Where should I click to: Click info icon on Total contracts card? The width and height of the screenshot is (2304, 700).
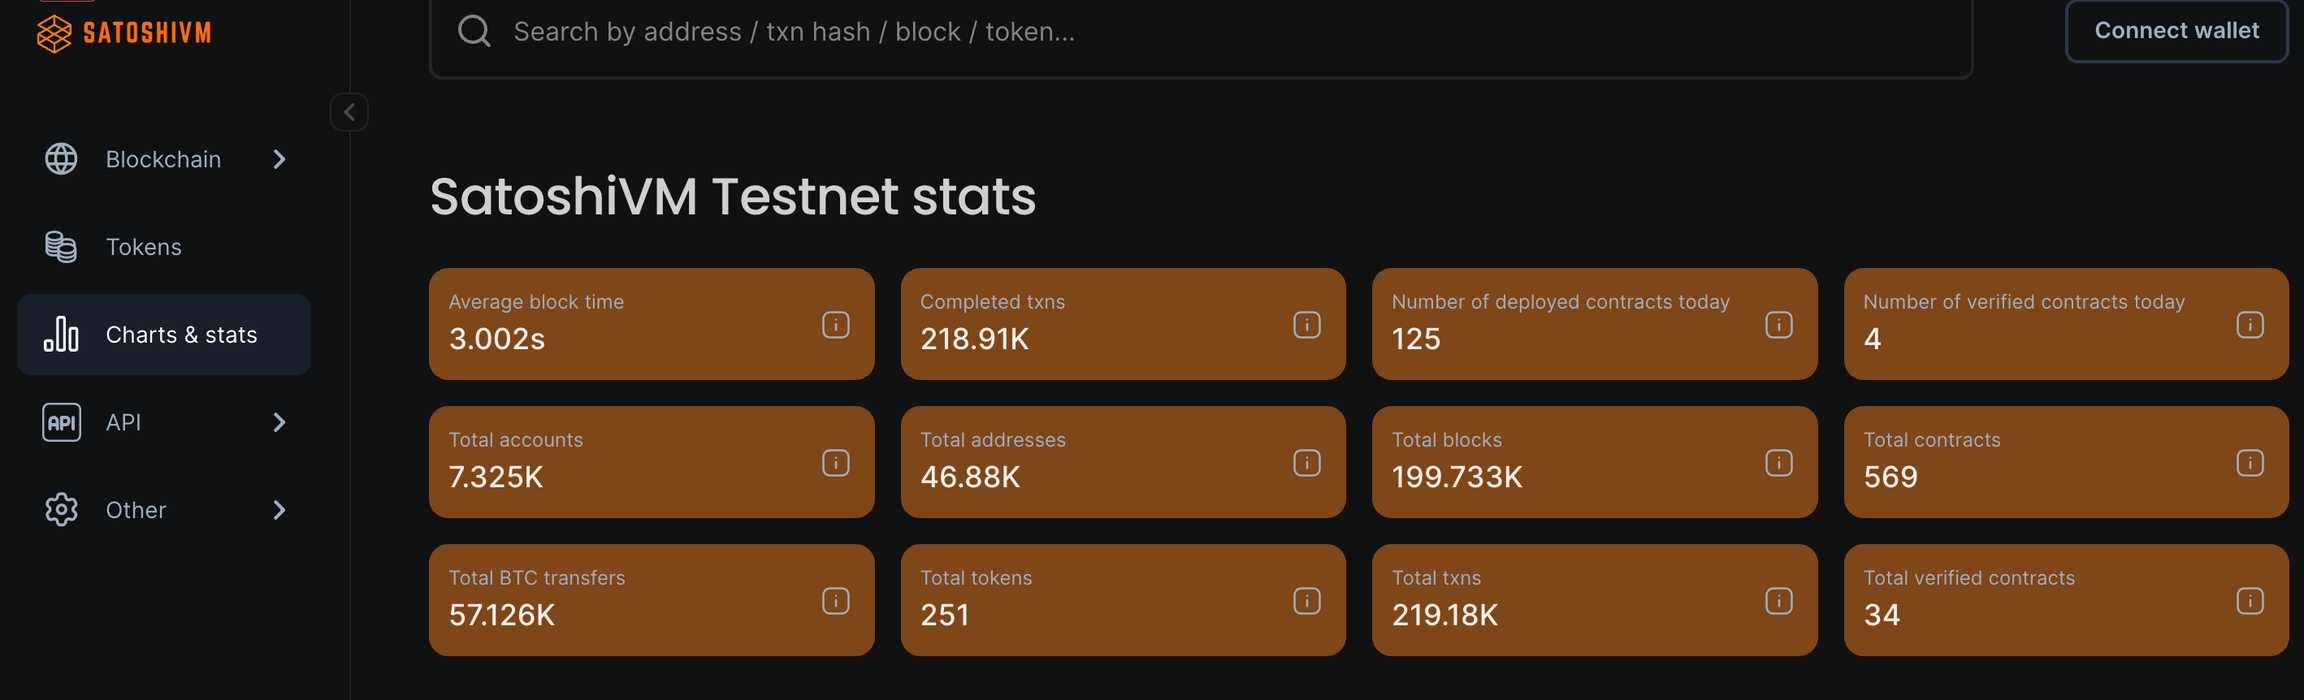click(2250, 463)
